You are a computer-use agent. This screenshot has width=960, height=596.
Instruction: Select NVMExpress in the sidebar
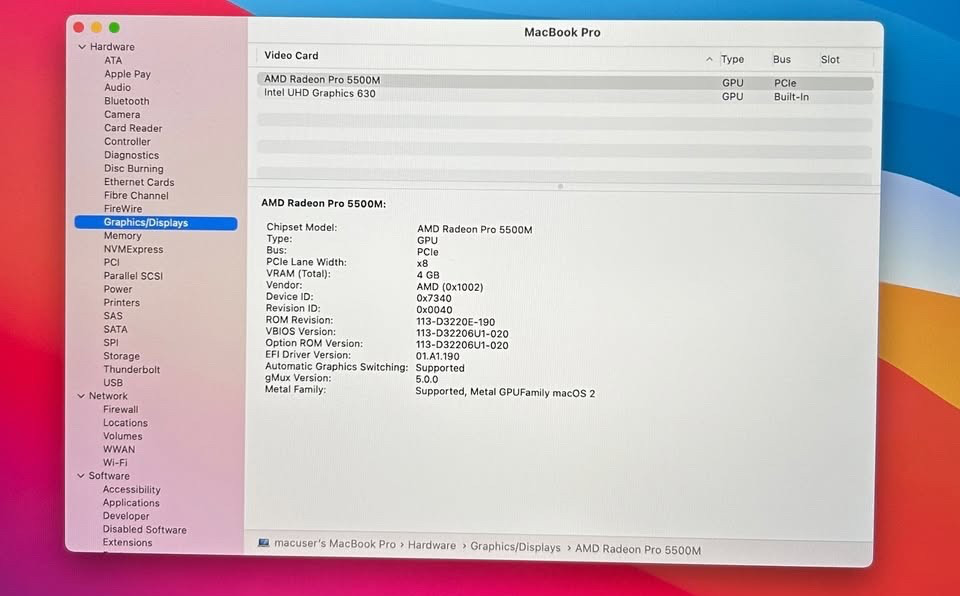(x=133, y=249)
